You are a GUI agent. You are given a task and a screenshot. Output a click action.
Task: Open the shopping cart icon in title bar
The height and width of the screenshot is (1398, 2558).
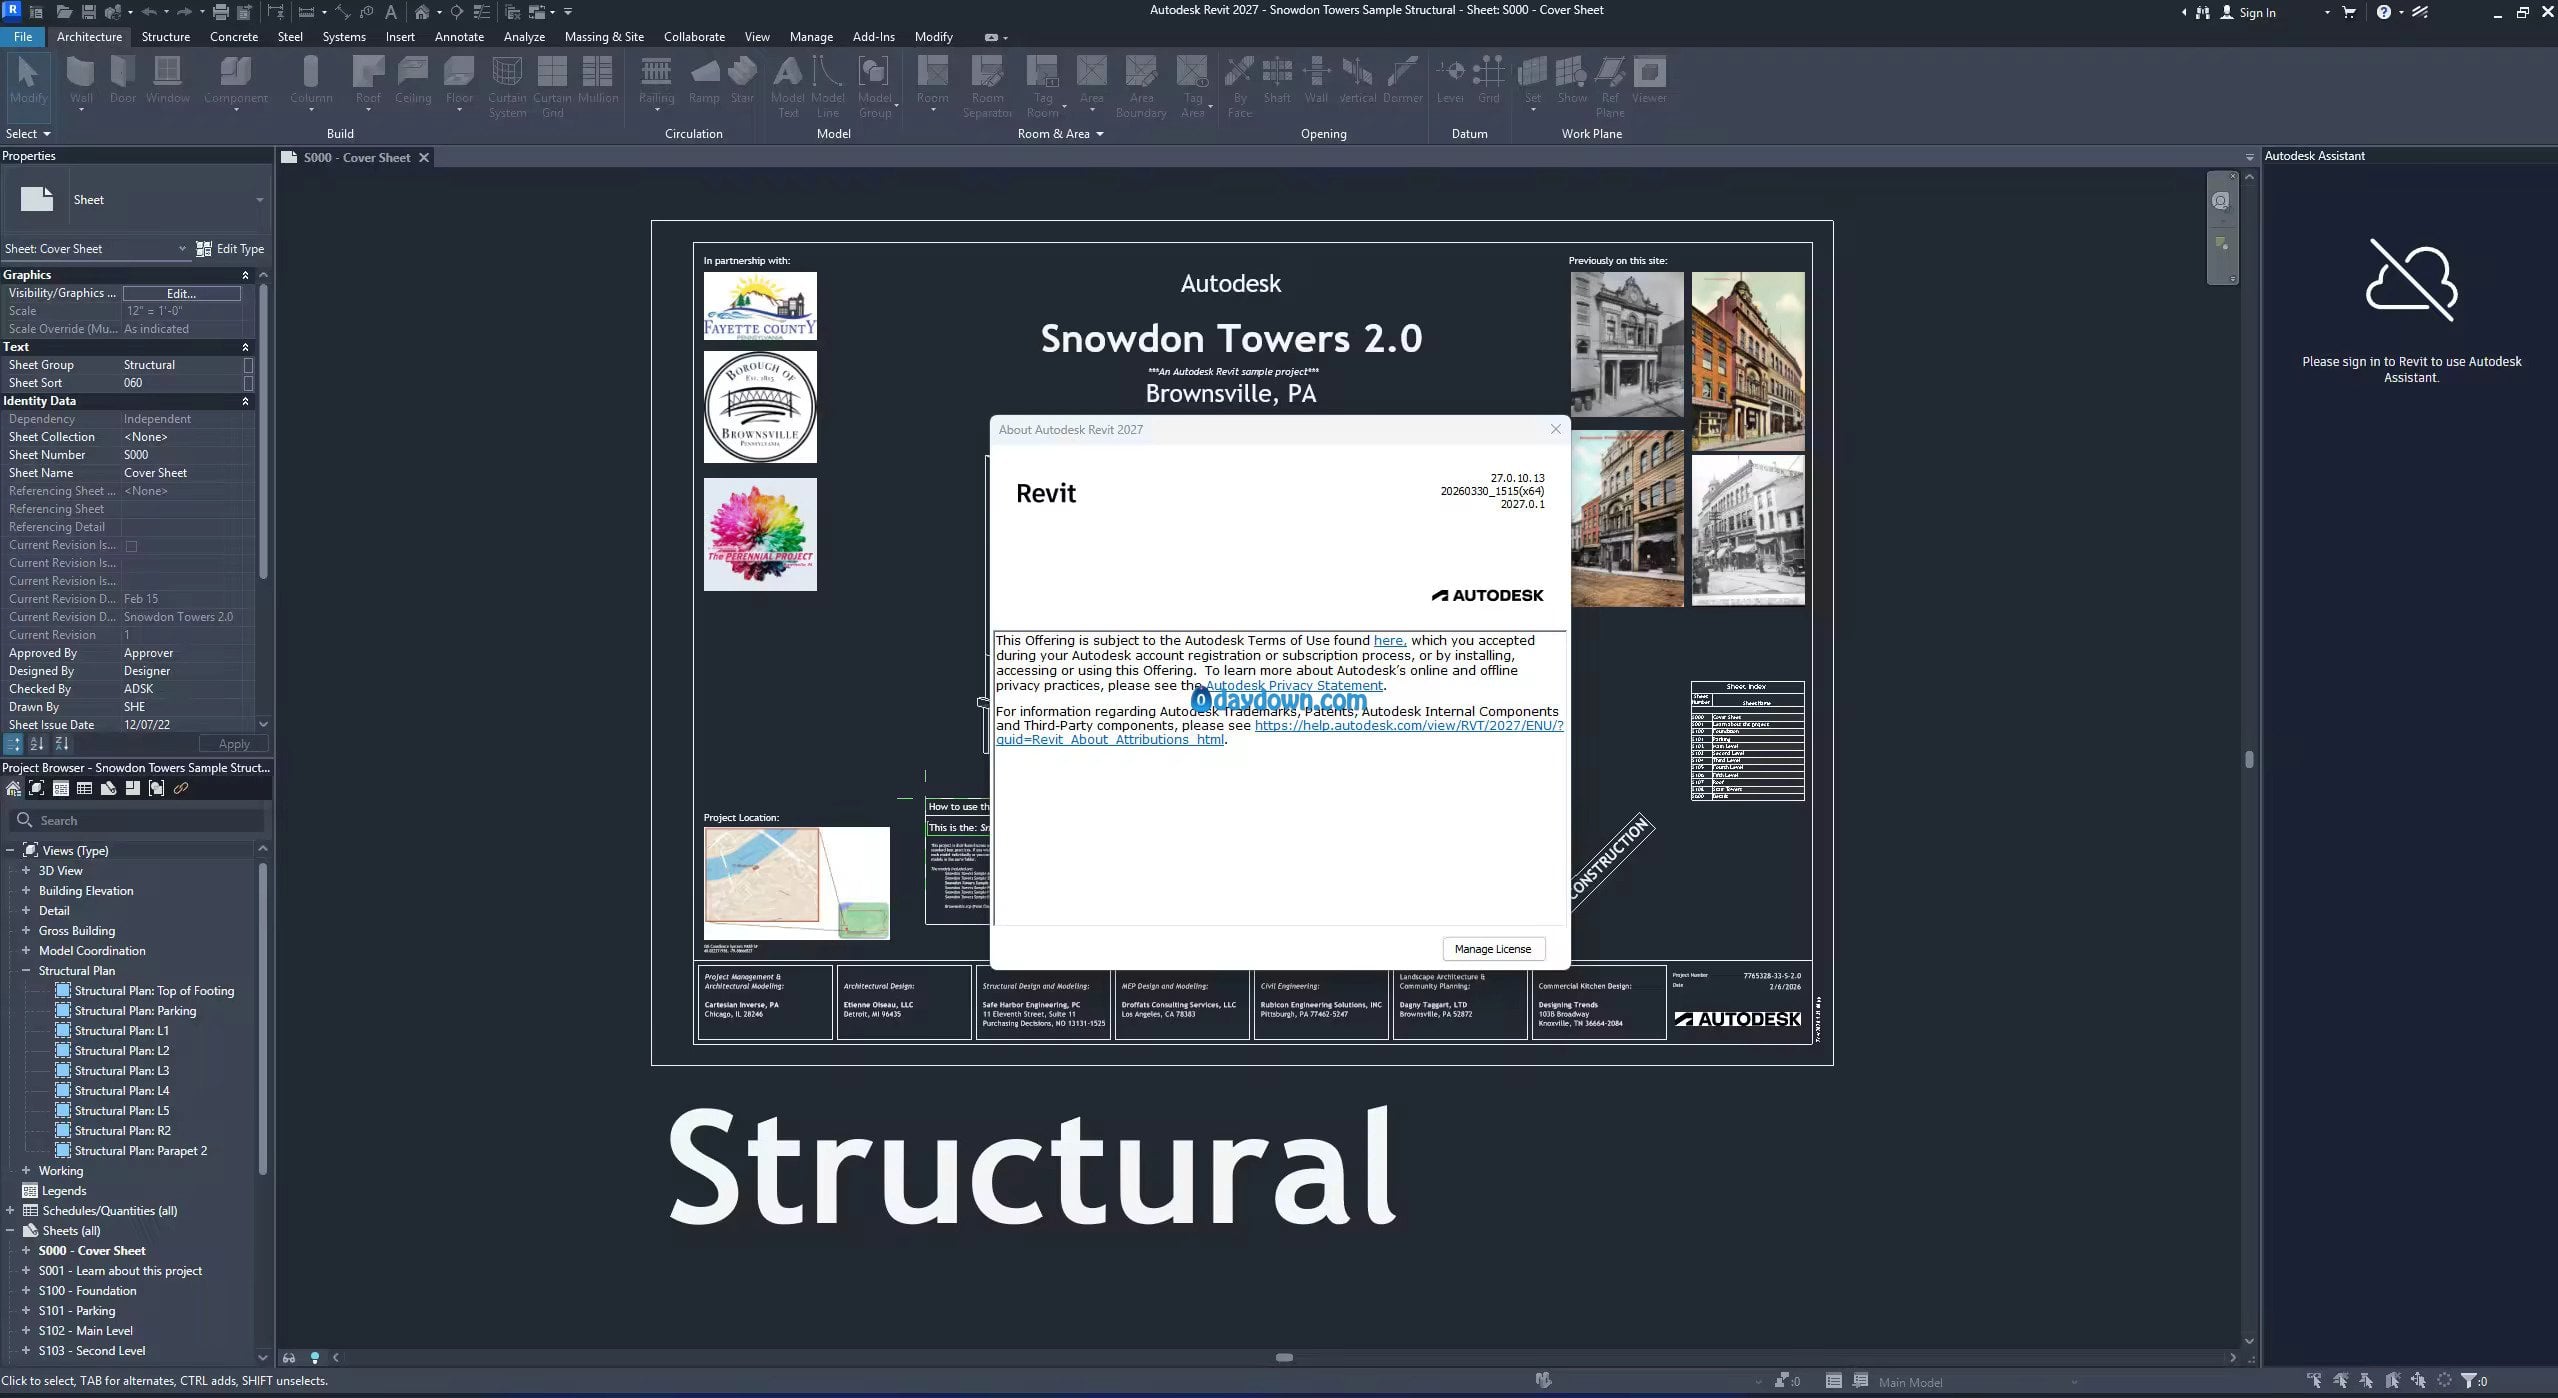[2349, 12]
